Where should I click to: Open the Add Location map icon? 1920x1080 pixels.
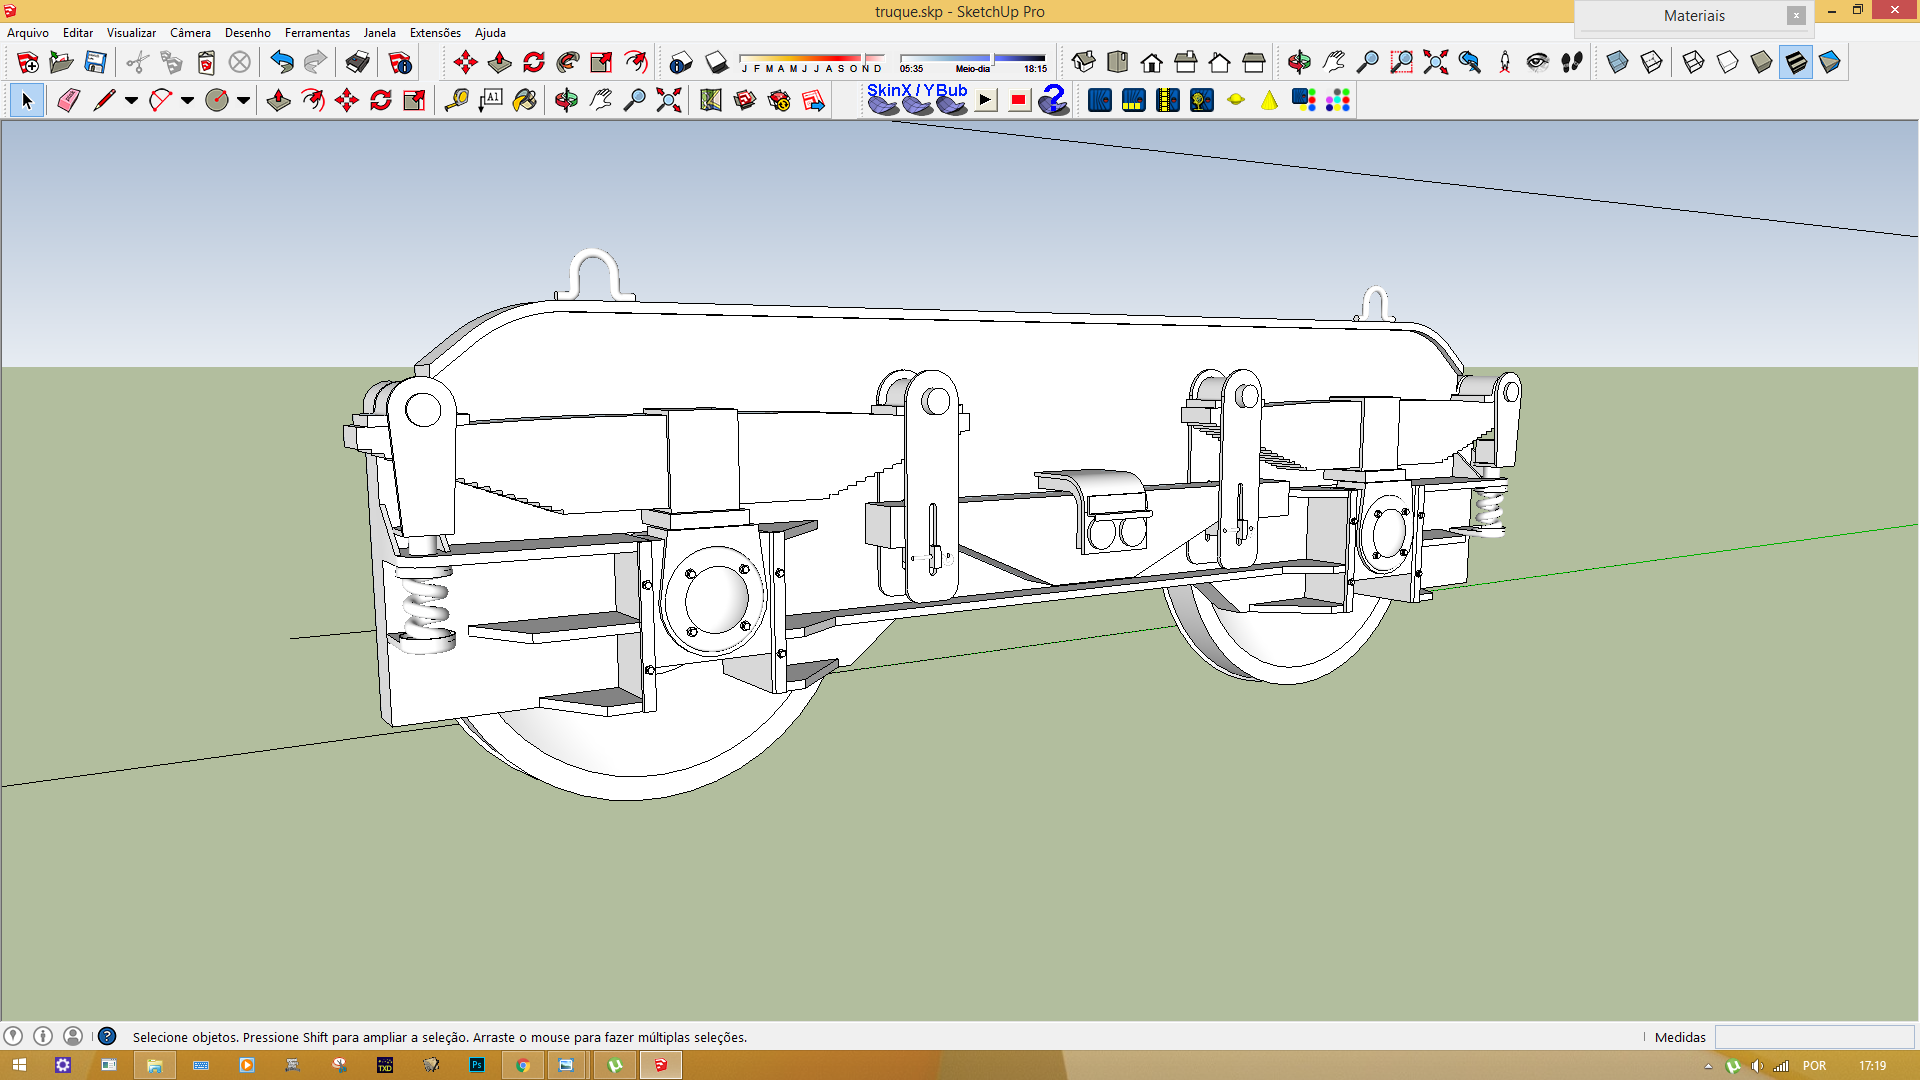711,100
